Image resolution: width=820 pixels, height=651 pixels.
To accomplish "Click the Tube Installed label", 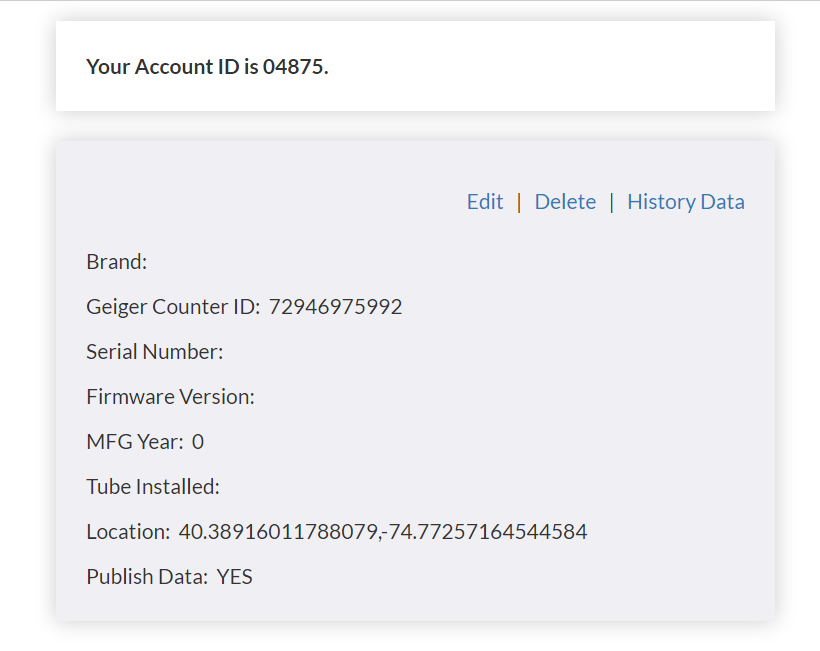I will coord(153,487).
